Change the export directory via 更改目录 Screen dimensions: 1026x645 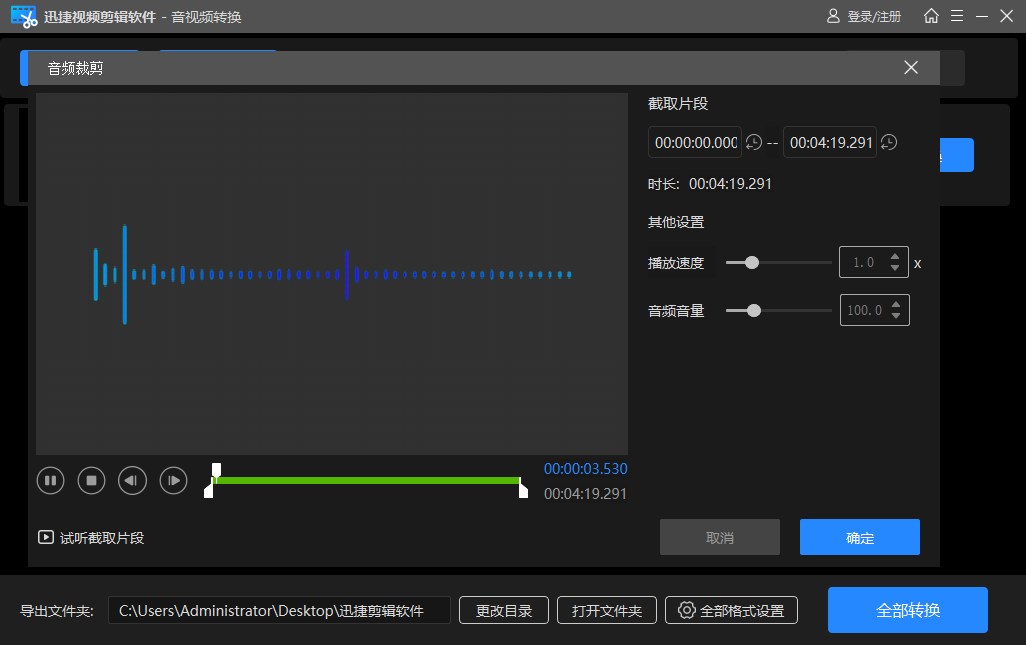(x=503, y=610)
